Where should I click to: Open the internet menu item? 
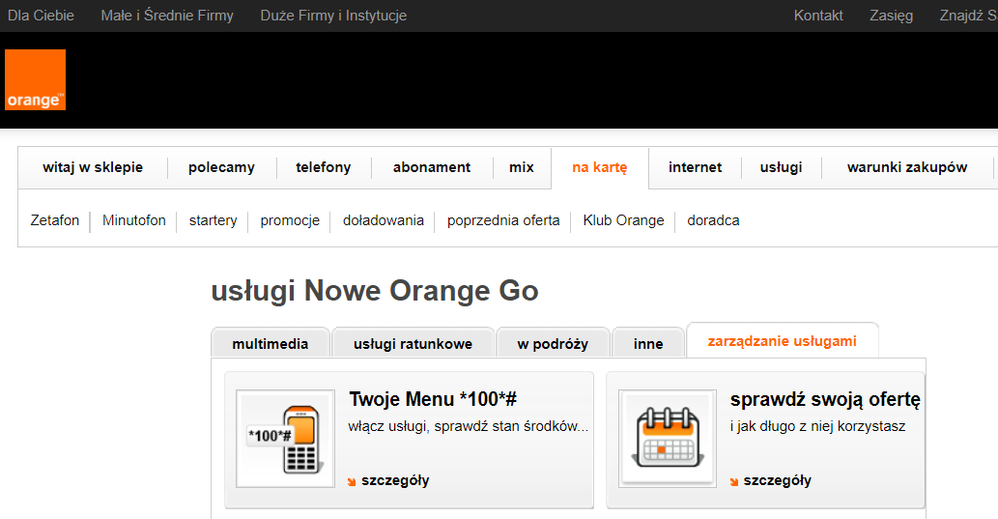coord(695,167)
